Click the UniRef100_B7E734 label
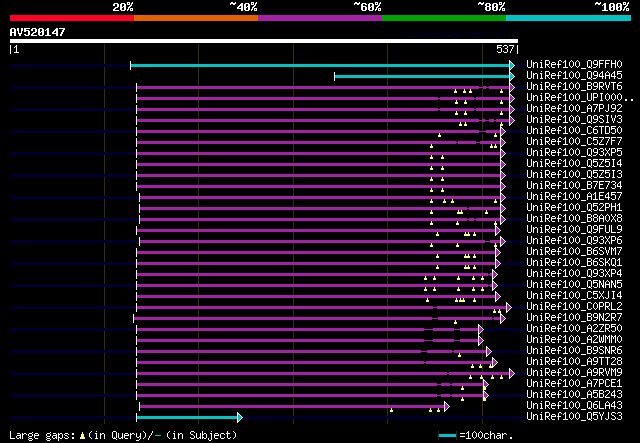The width and height of the screenshot is (640, 443). point(574,186)
